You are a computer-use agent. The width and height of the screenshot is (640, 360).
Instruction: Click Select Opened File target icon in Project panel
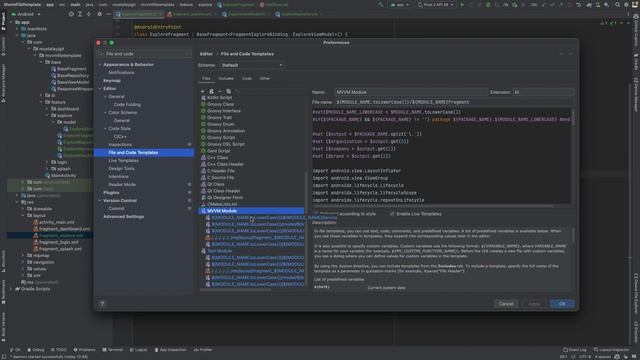pos(71,14)
